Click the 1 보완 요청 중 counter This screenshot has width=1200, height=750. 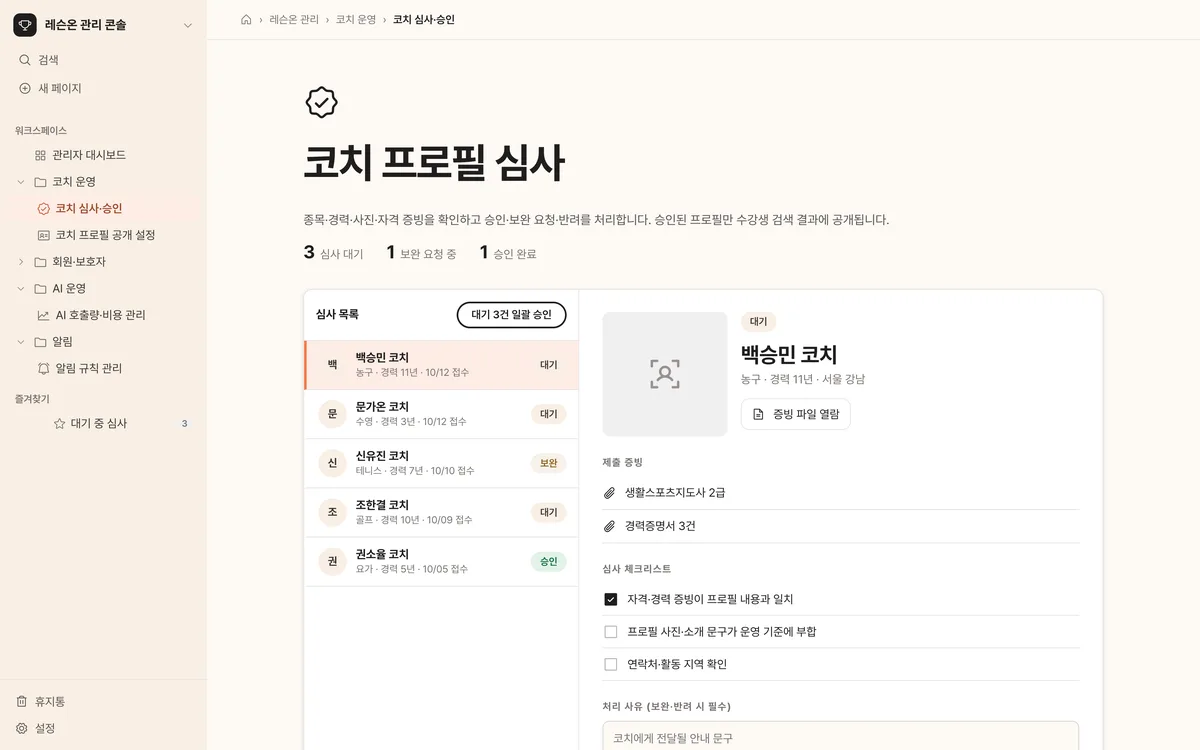coord(422,253)
